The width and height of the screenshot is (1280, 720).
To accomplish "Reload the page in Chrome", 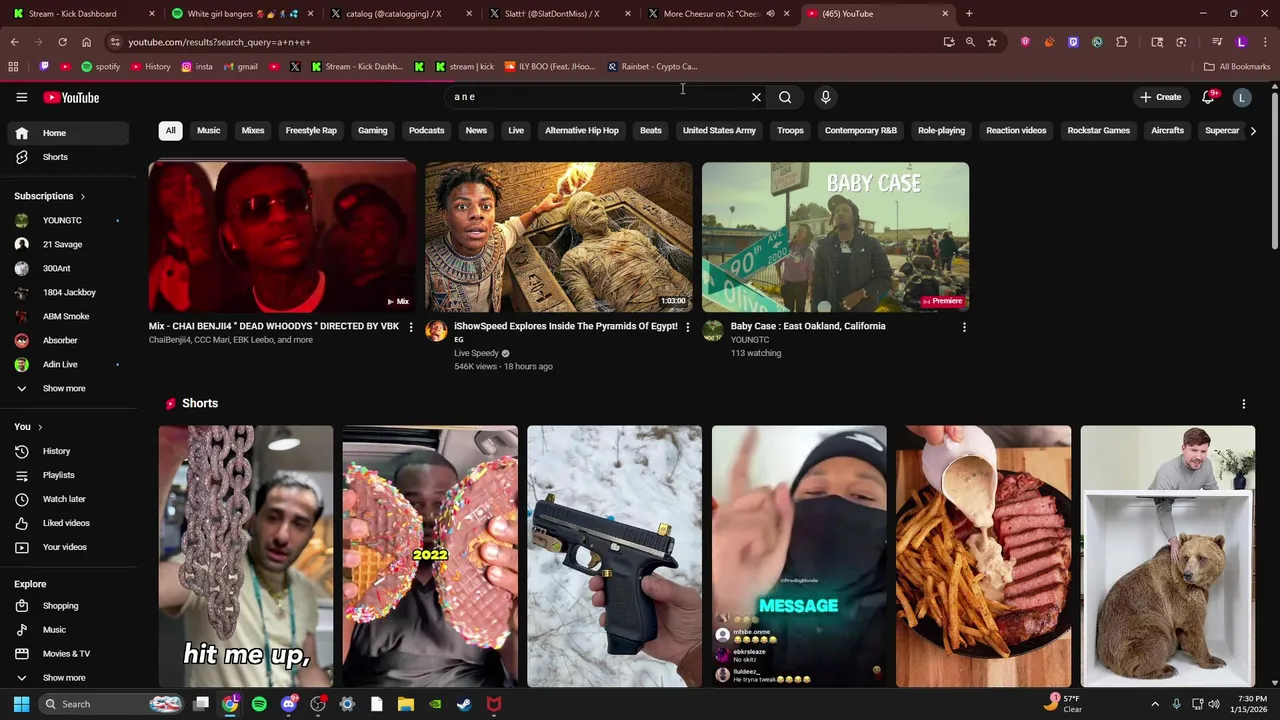I will pos(62,42).
